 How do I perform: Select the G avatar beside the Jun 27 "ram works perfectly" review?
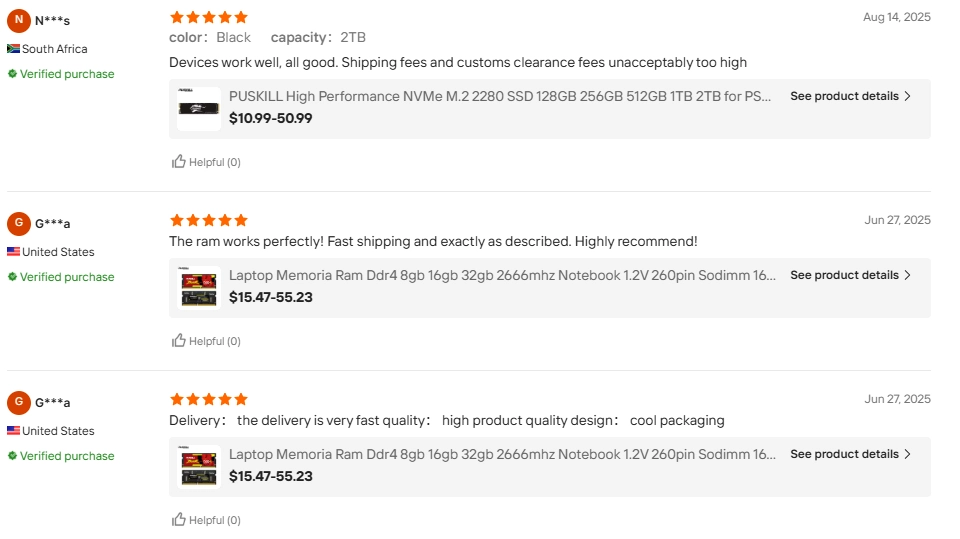[x=19, y=223]
